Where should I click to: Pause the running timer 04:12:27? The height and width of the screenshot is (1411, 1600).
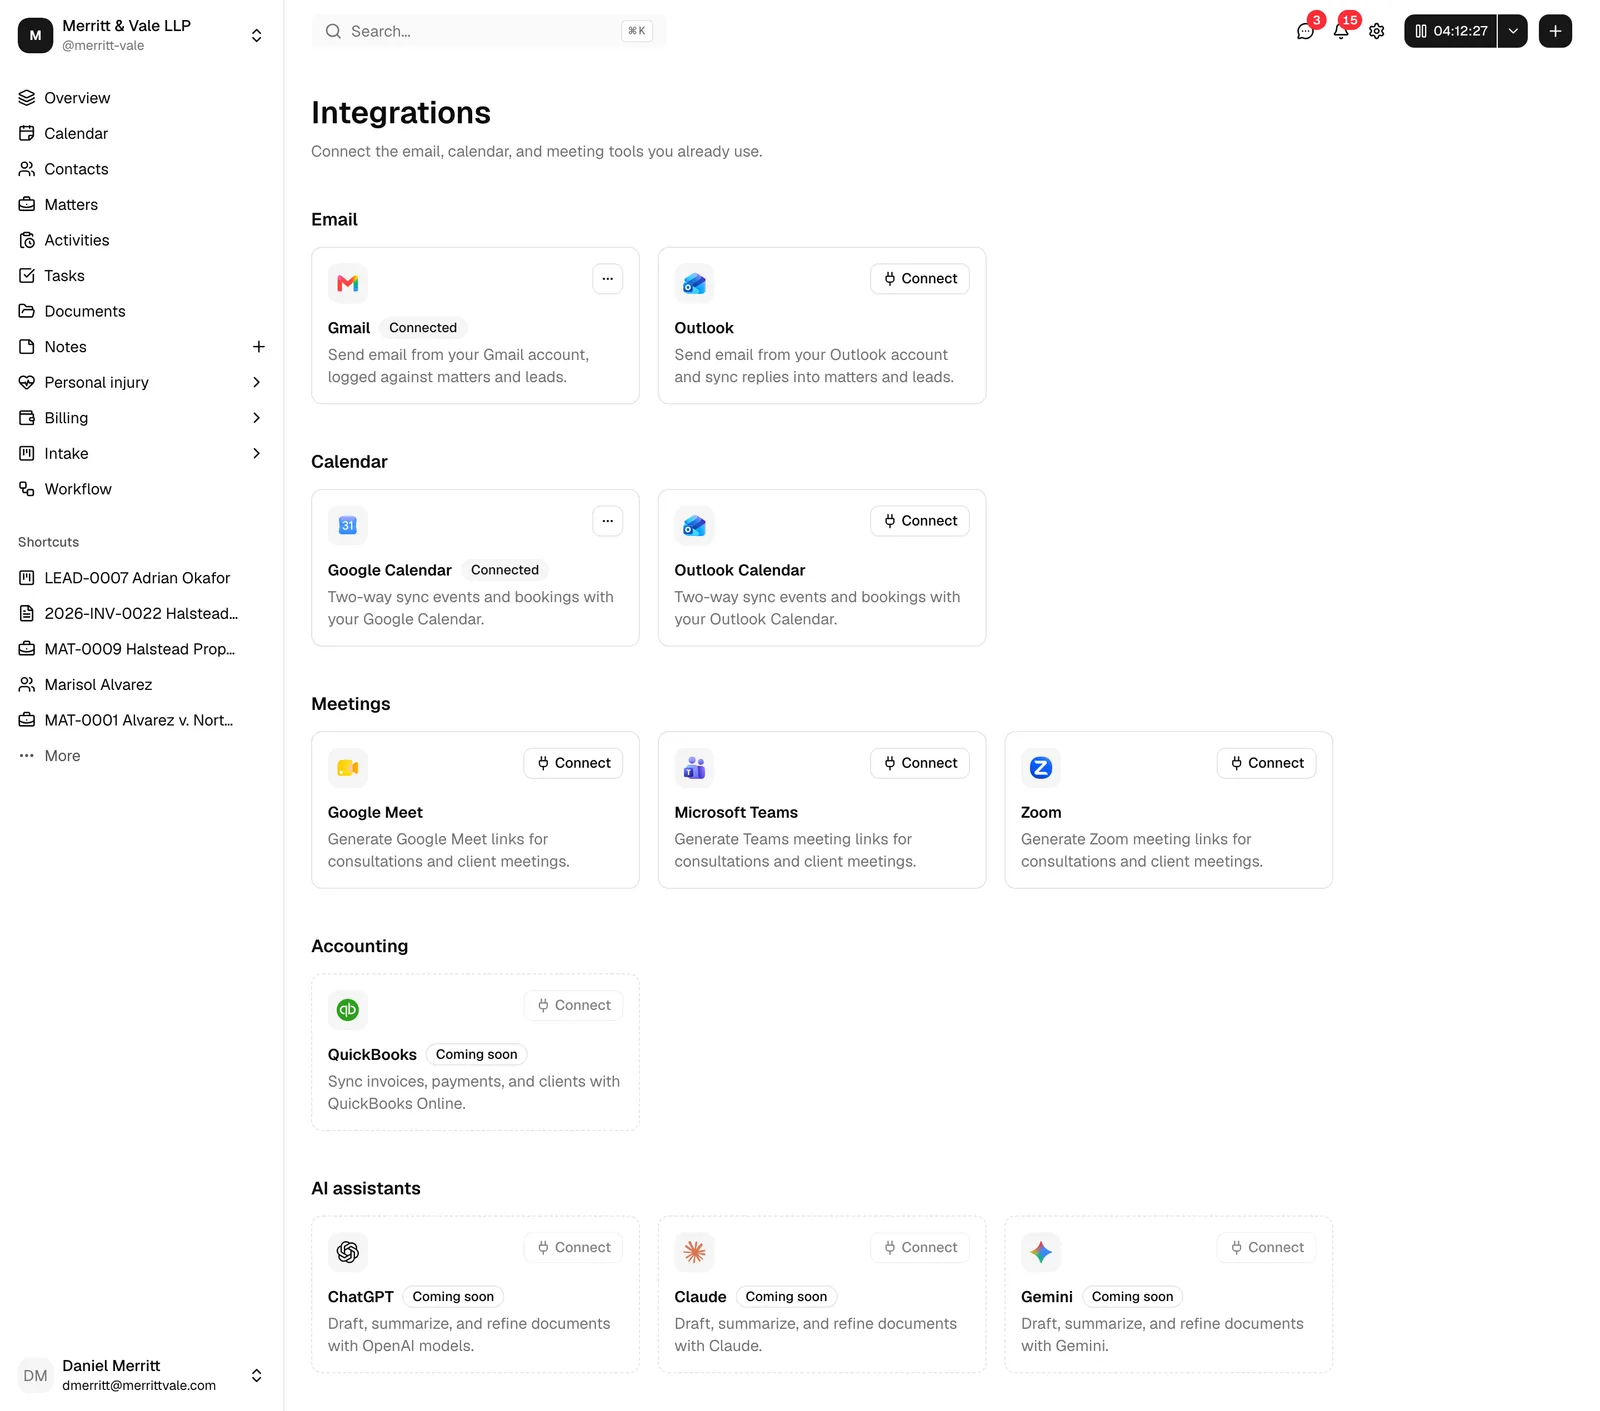click(x=1450, y=31)
